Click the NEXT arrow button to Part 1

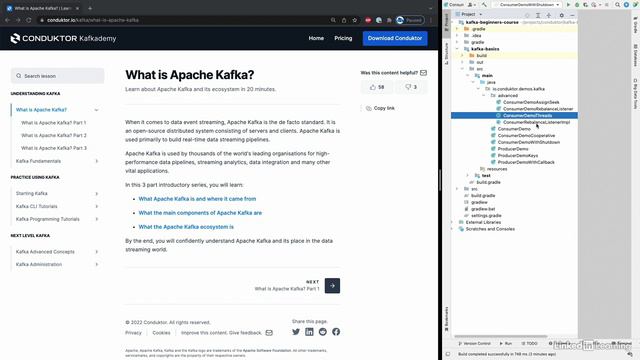pos(332,286)
